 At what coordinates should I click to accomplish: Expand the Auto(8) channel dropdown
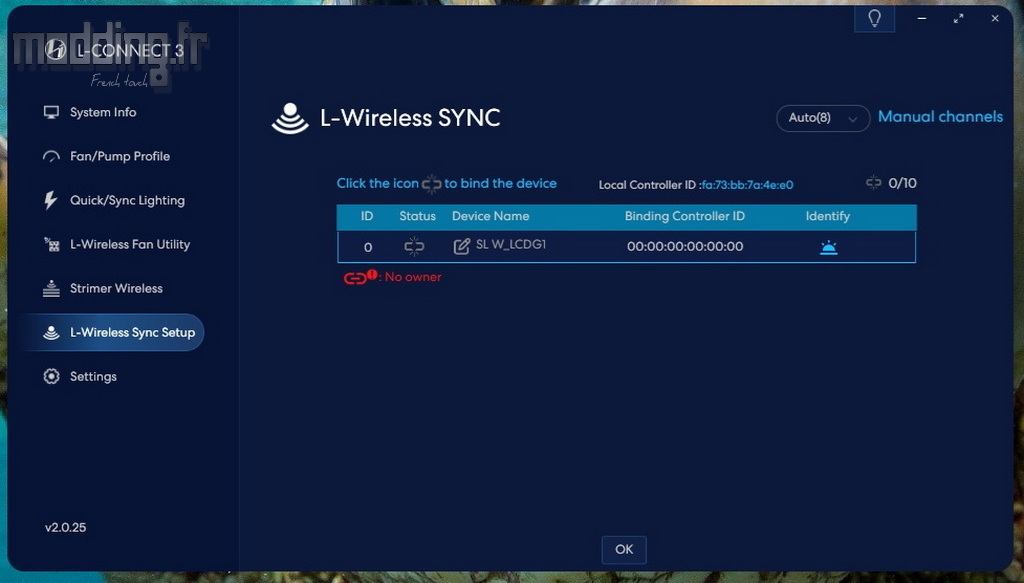(x=822, y=118)
